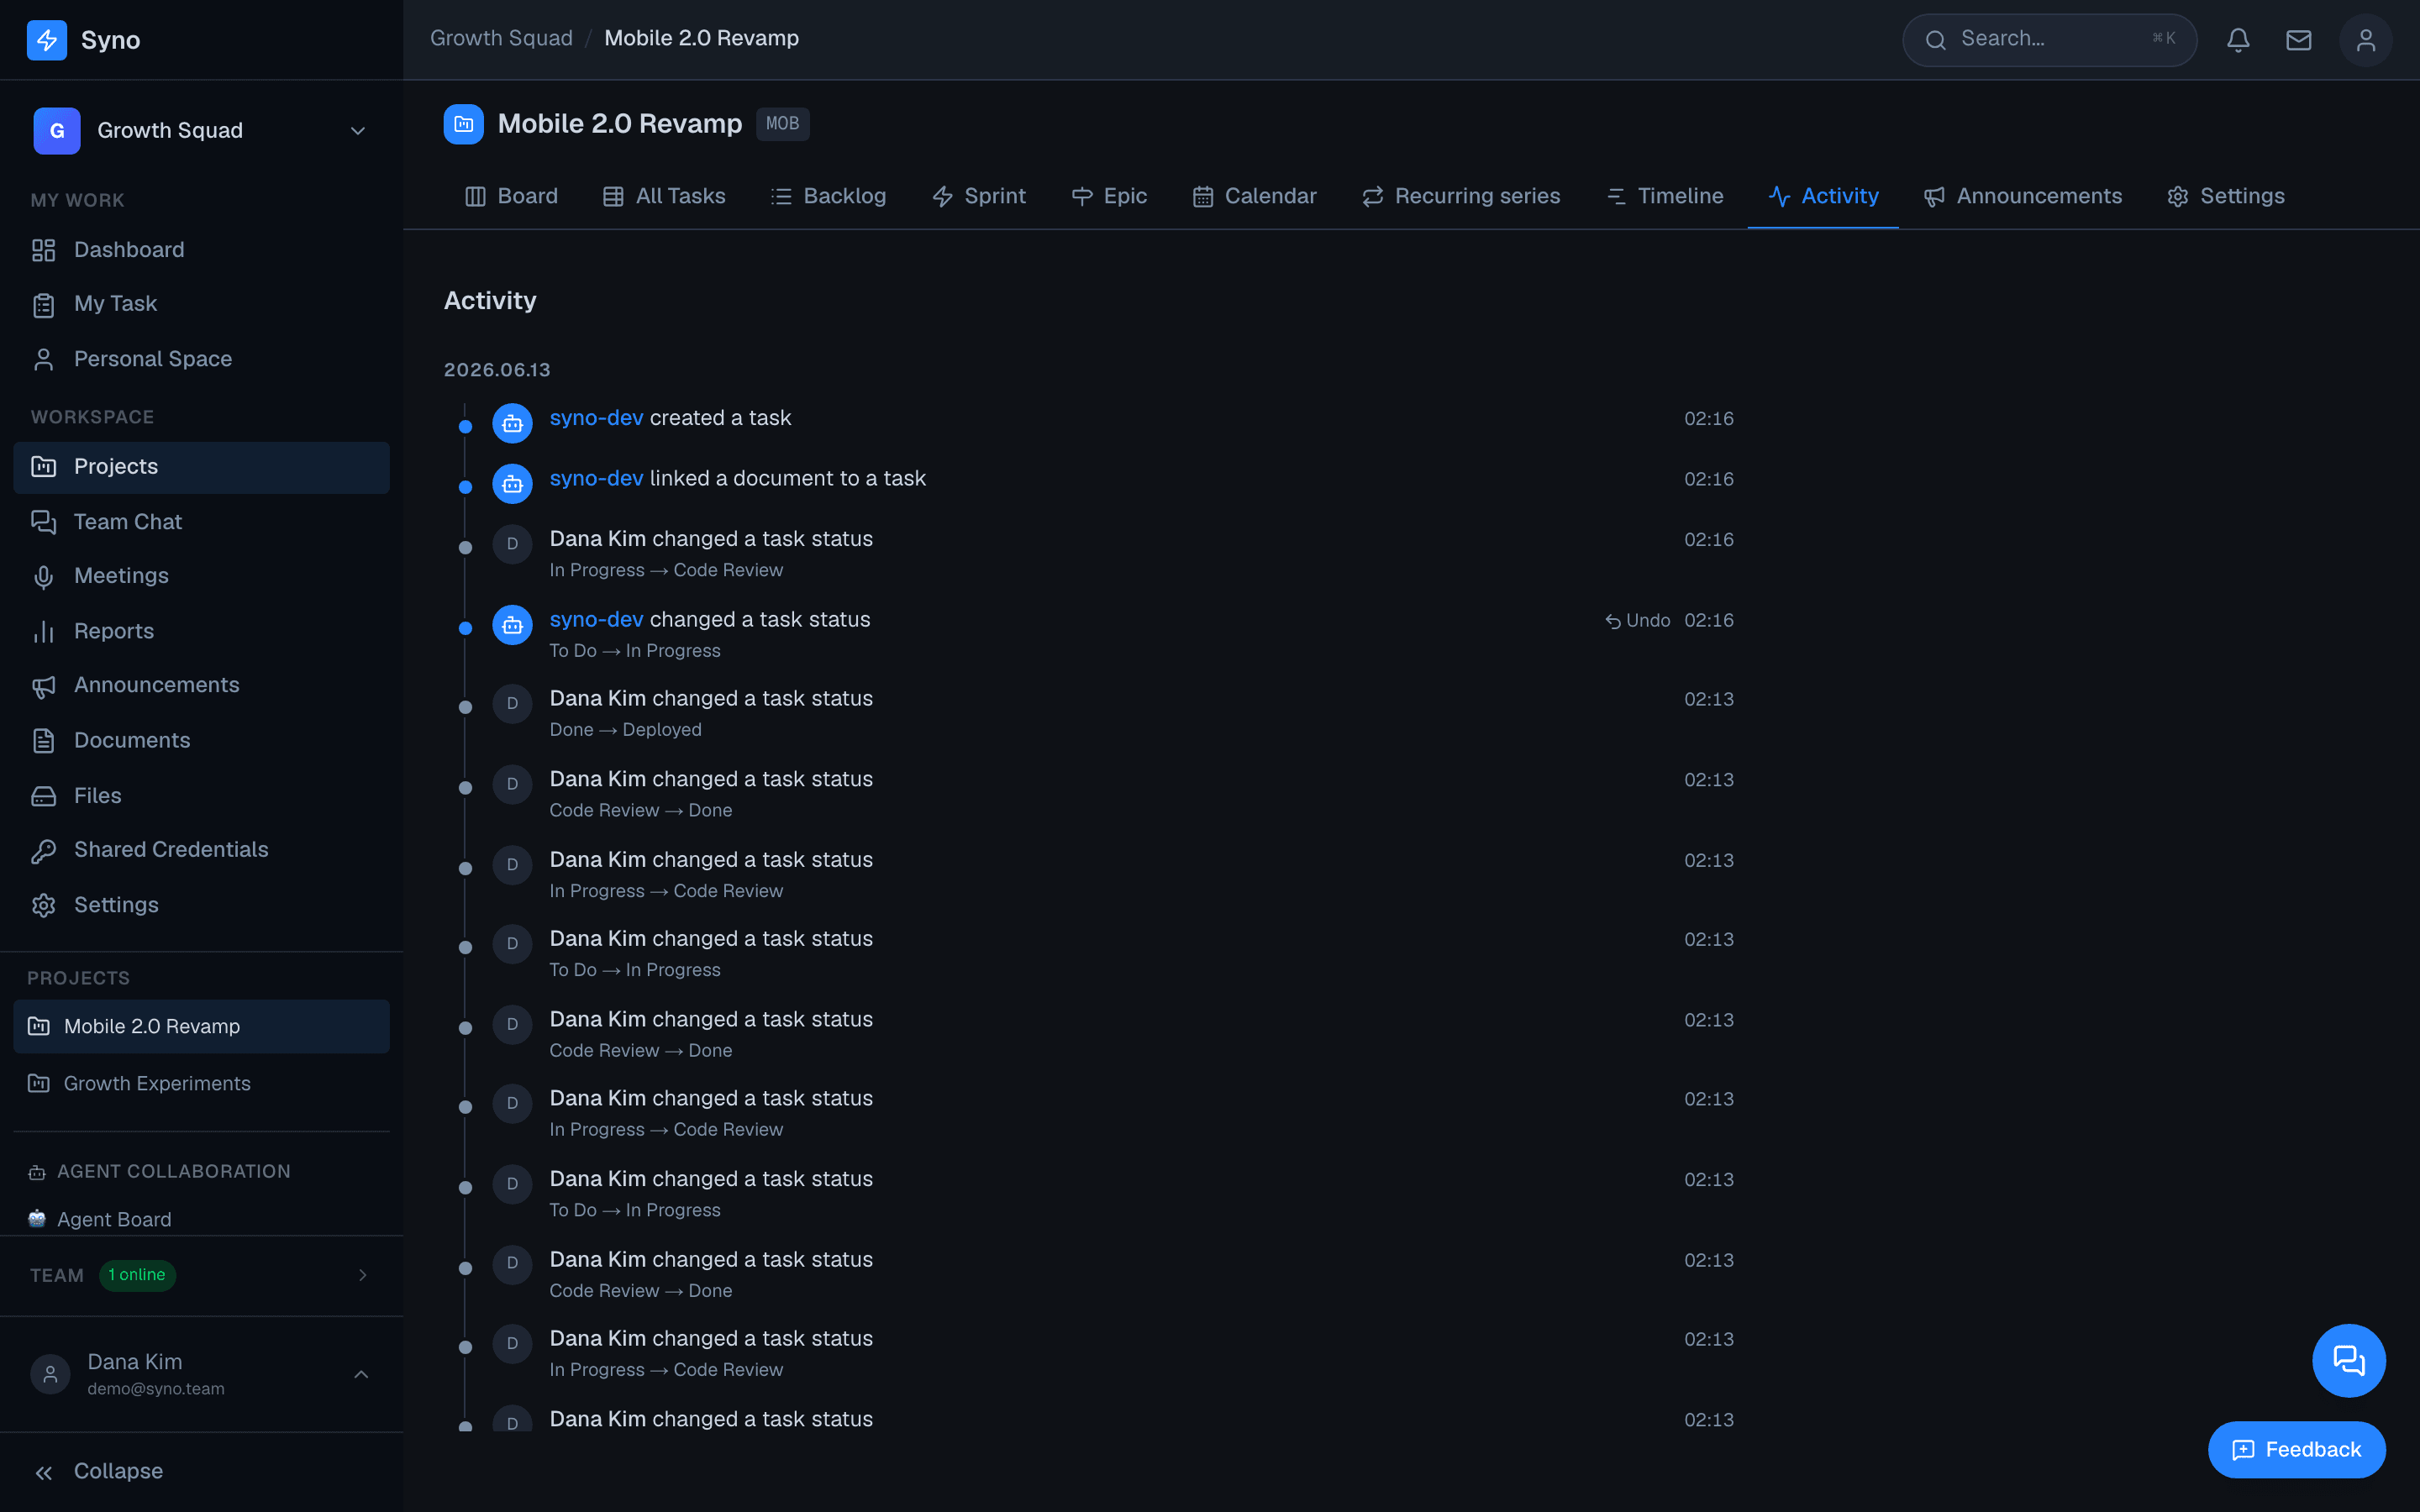Undo the syno-dev status change
Image resolution: width=2420 pixels, height=1512 pixels.
pos(1637,621)
